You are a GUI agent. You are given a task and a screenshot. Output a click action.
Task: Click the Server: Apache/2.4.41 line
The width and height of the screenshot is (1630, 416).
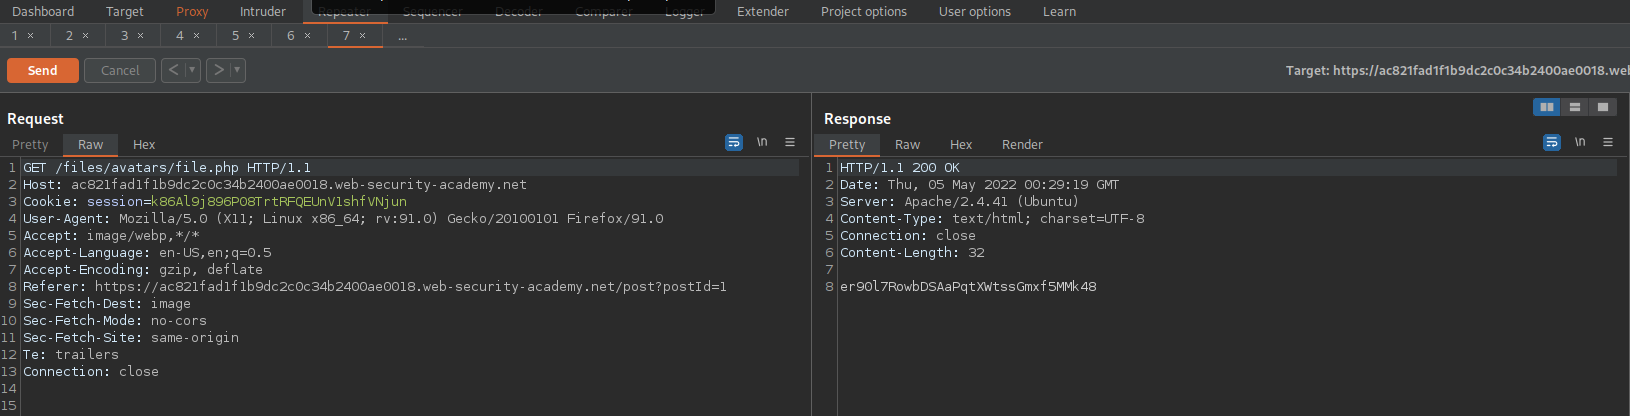click(x=960, y=201)
